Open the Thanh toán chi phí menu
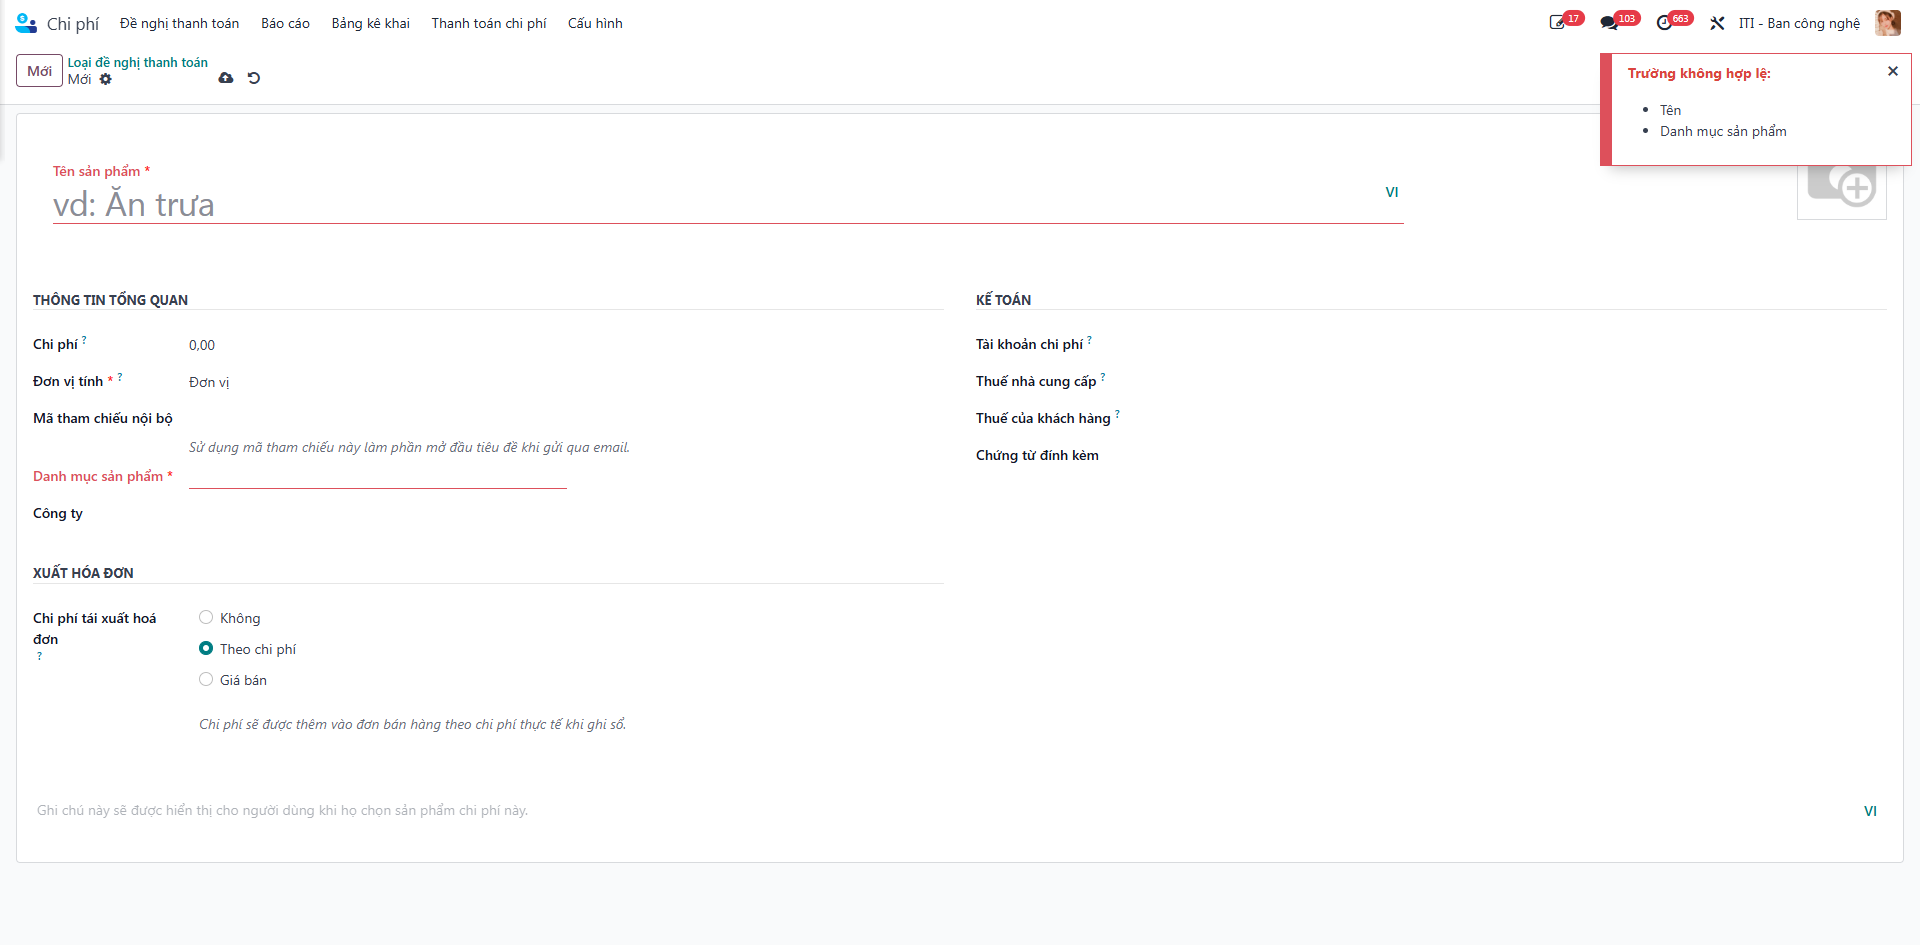The height and width of the screenshot is (945, 1920). (x=489, y=23)
